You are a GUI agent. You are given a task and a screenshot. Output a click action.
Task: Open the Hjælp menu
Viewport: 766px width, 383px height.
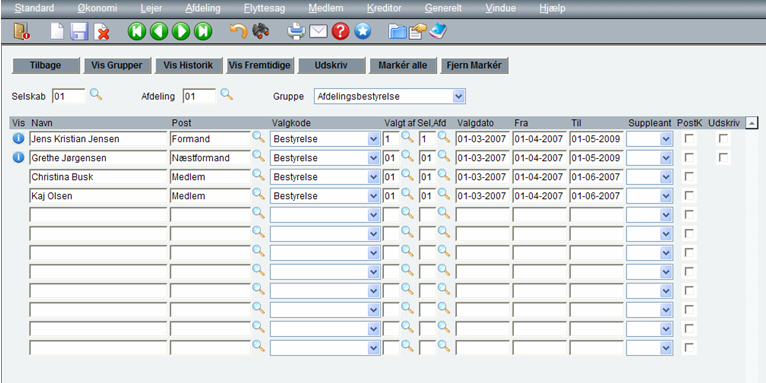point(553,8)
